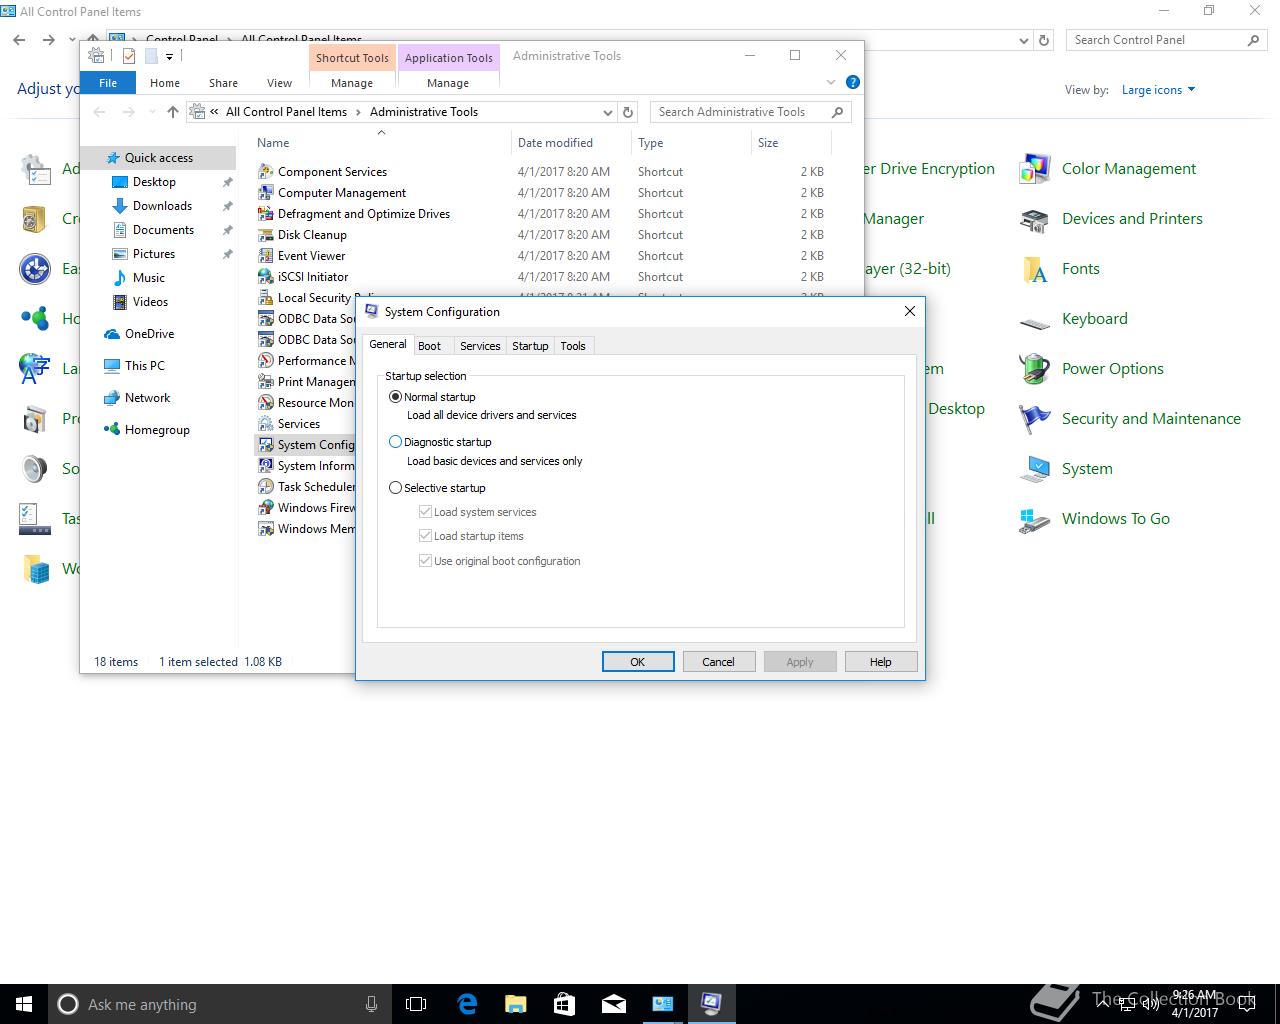1280x1024 pixels.
Task: Select the Defragment and Optimize Drives icon
Action: 266,214
